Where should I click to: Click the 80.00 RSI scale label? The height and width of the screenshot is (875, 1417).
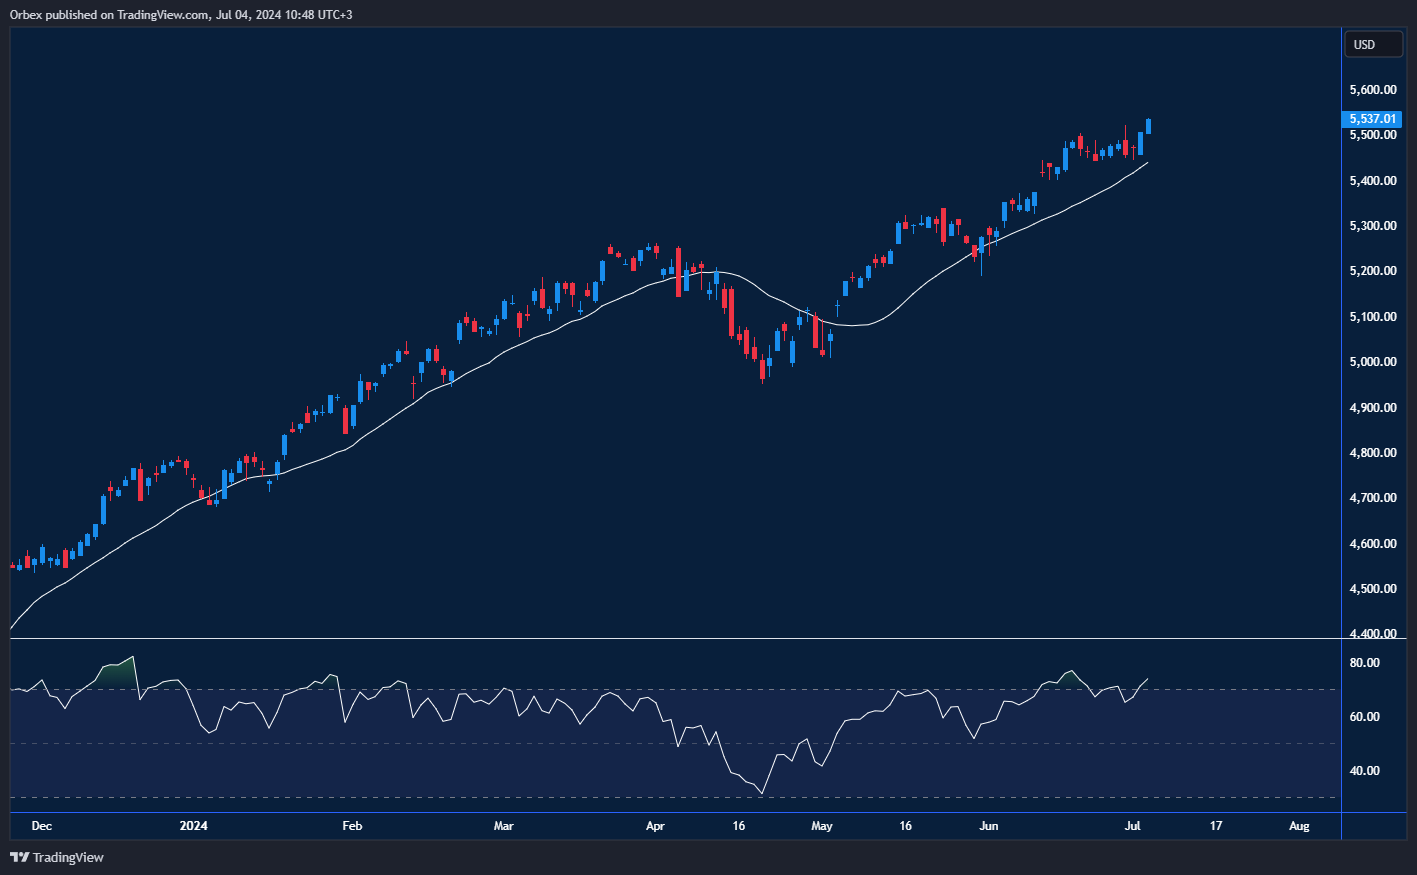1364,663
